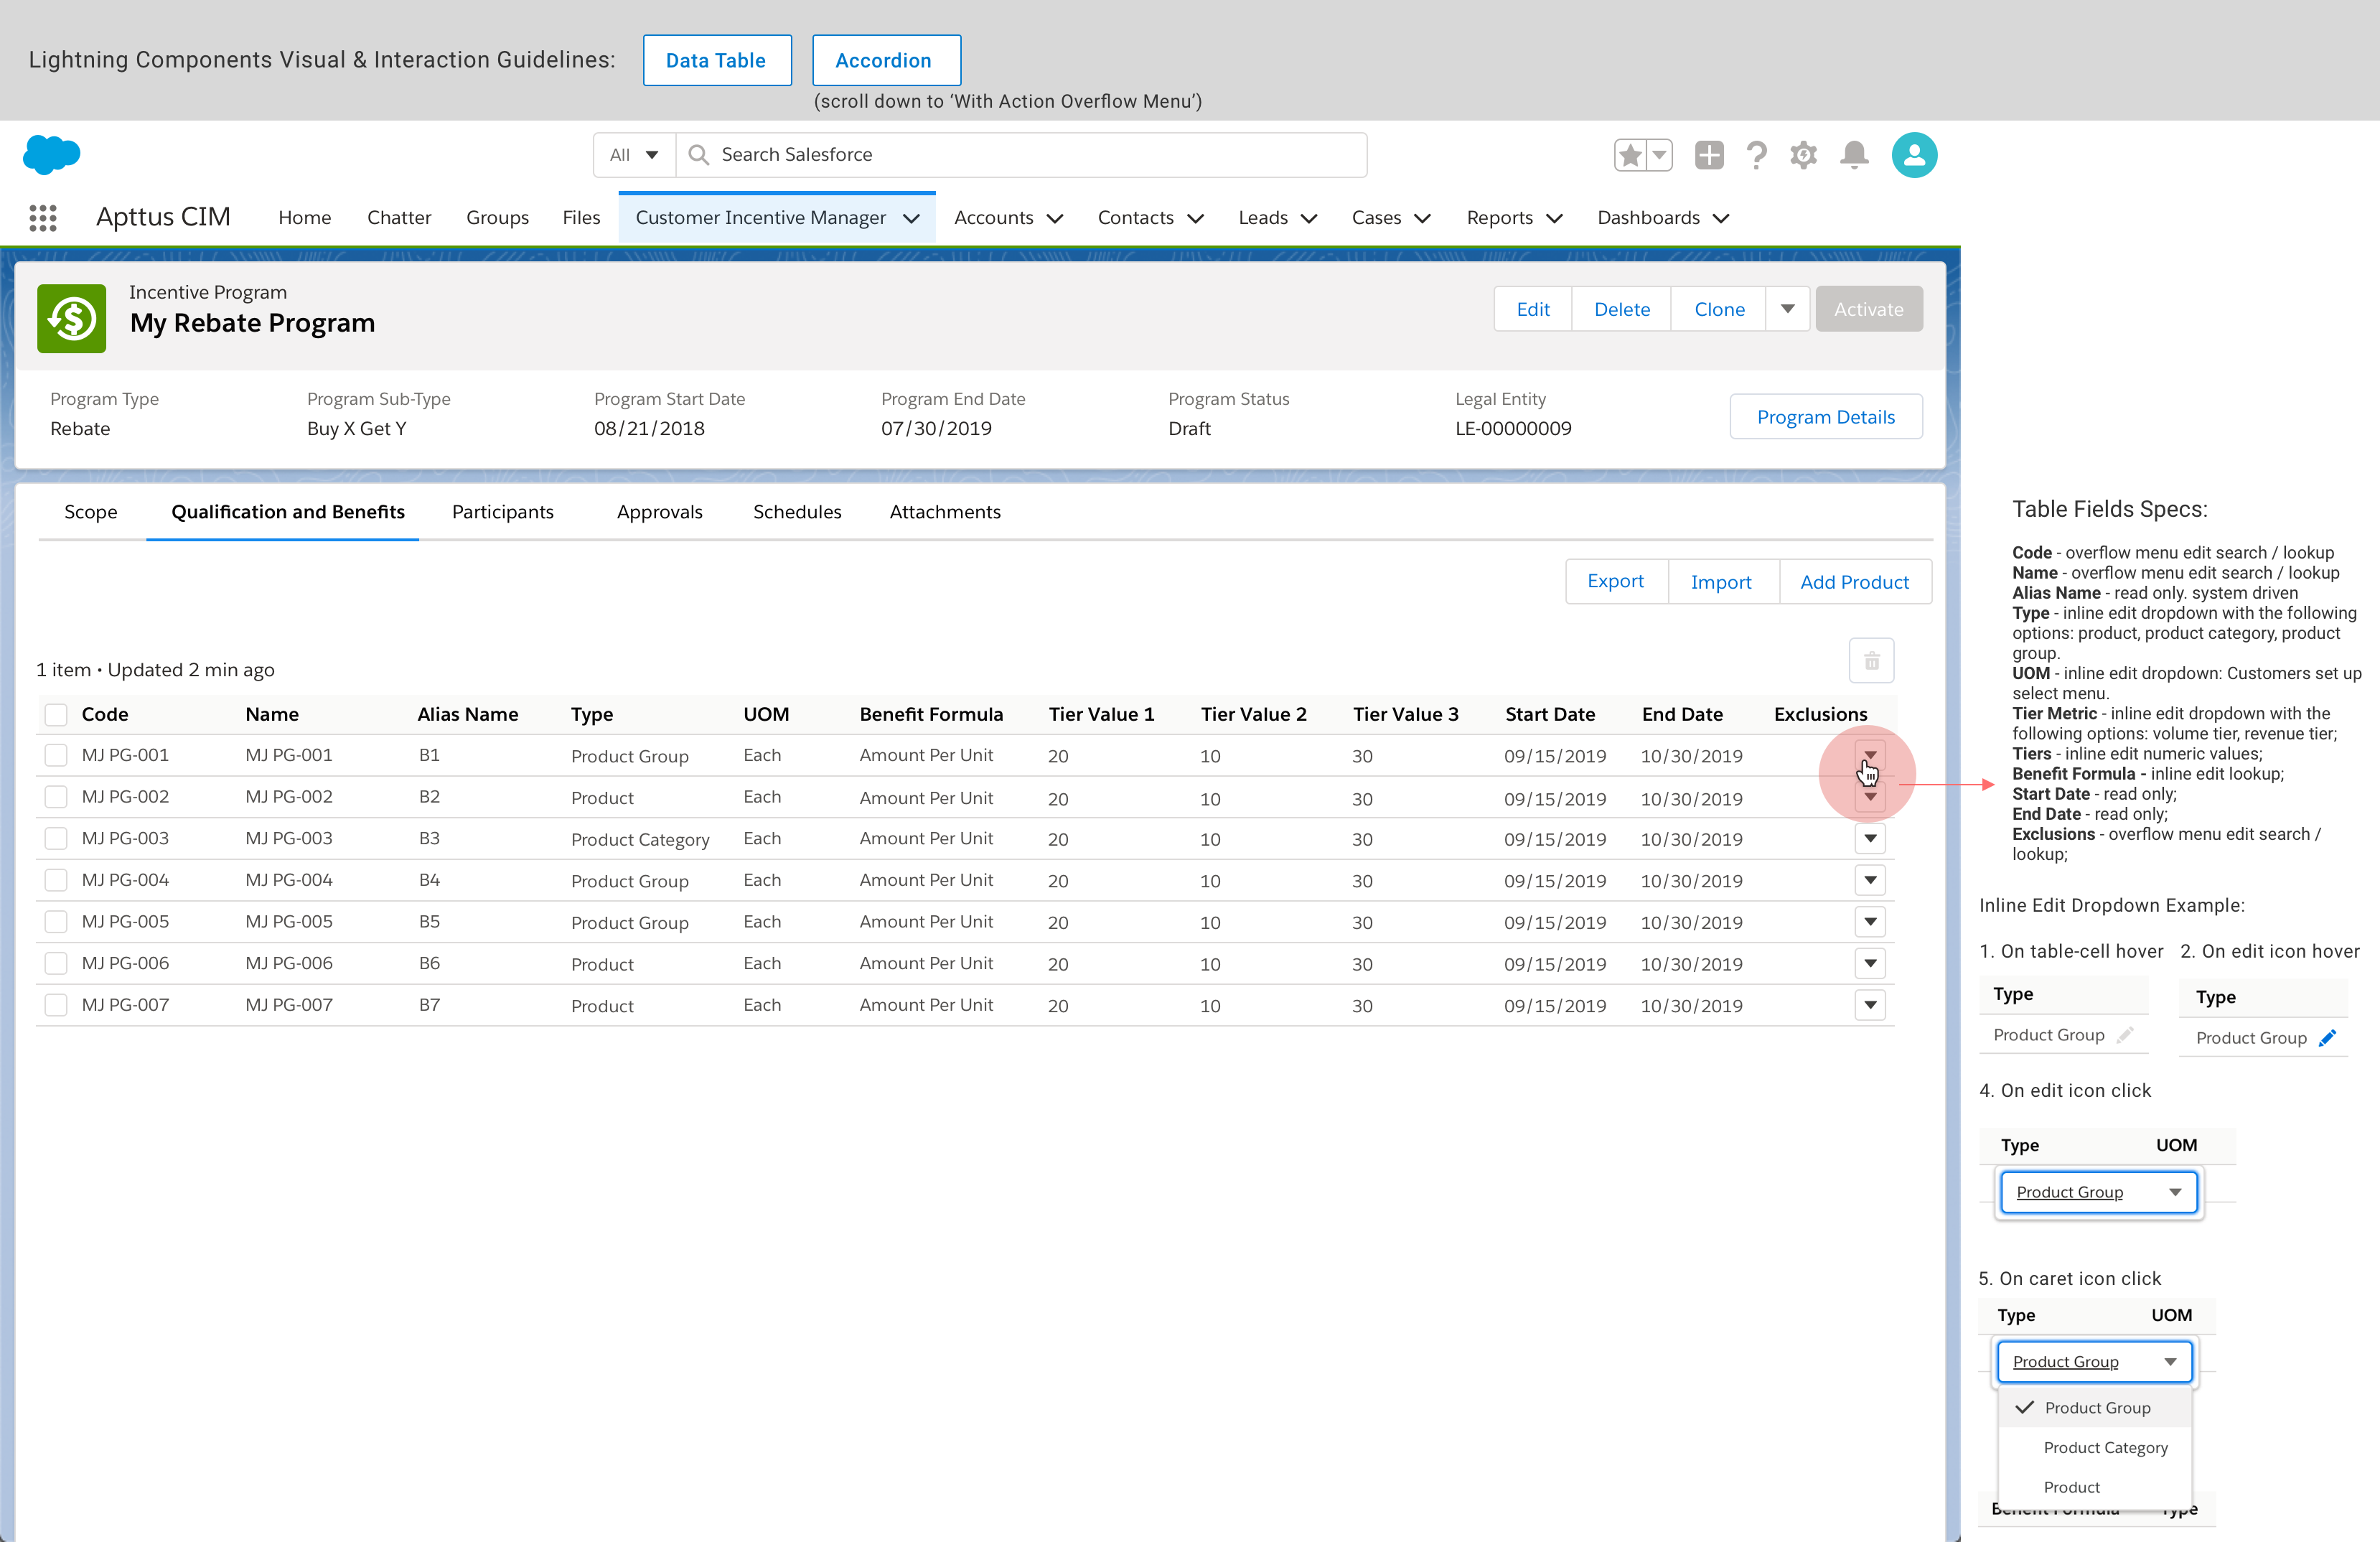Click the trash delete icon above table
This screenshot has width=2380, height=1542.
pyautogui.click(x=1871, y=661)
